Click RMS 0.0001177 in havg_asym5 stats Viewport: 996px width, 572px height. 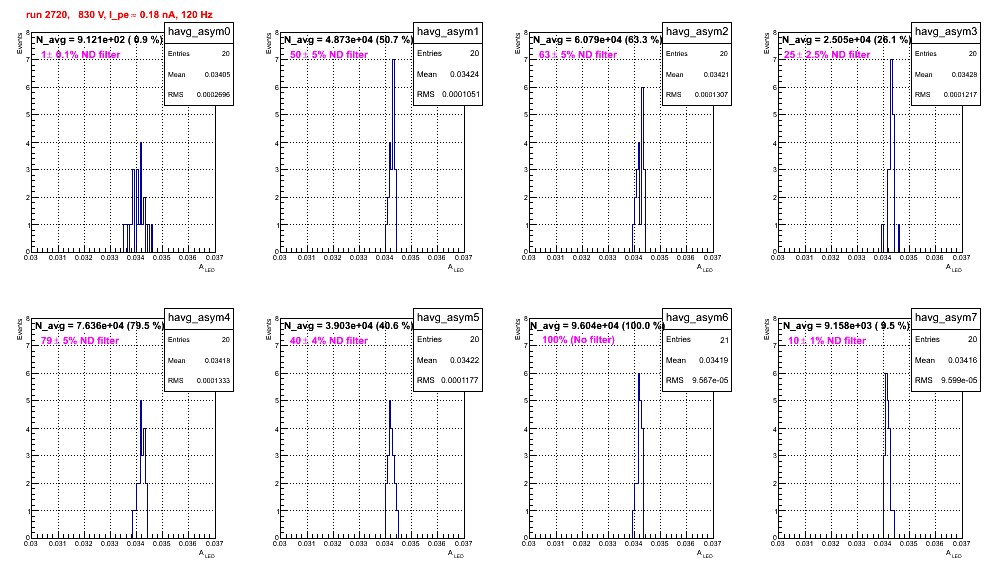point(448,380)
